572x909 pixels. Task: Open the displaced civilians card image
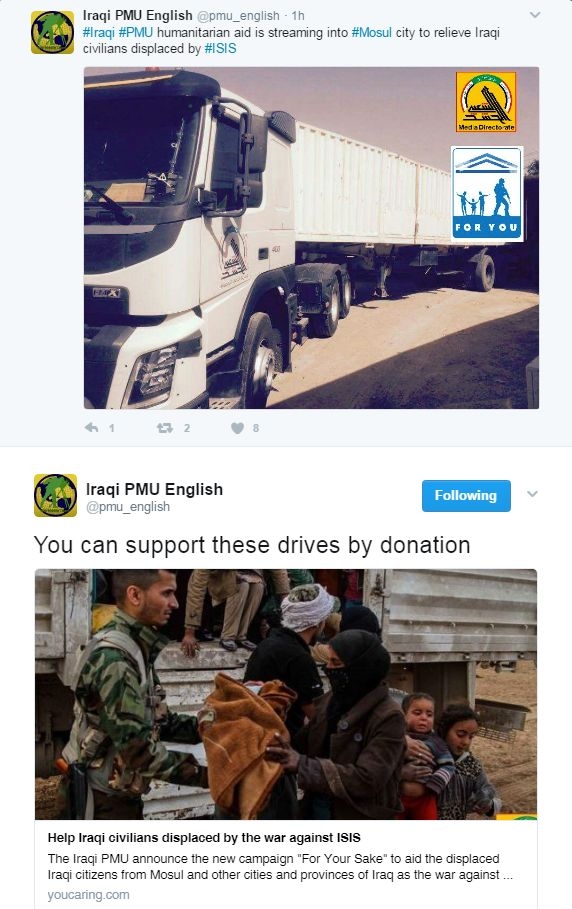tap(286, 694)
